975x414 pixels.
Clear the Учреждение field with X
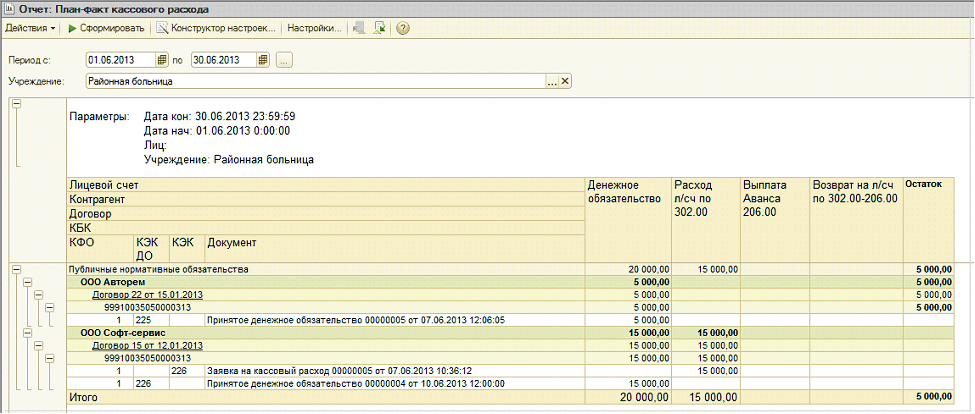click(x=565, y=81)
